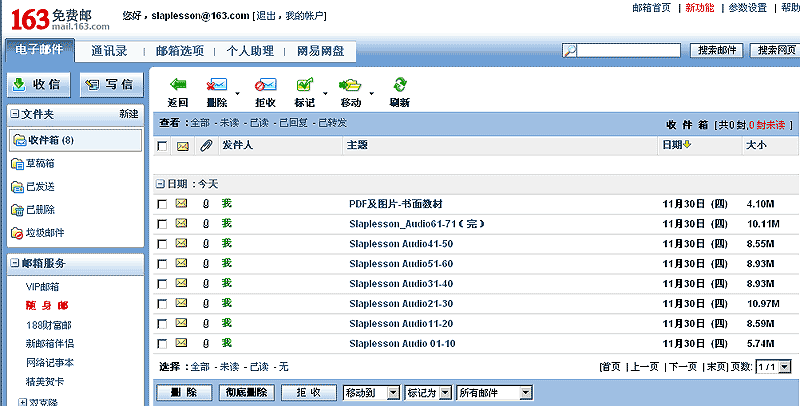
Task: Click the green 返回 back arrow icon
Action: click(x=178, y=86)
